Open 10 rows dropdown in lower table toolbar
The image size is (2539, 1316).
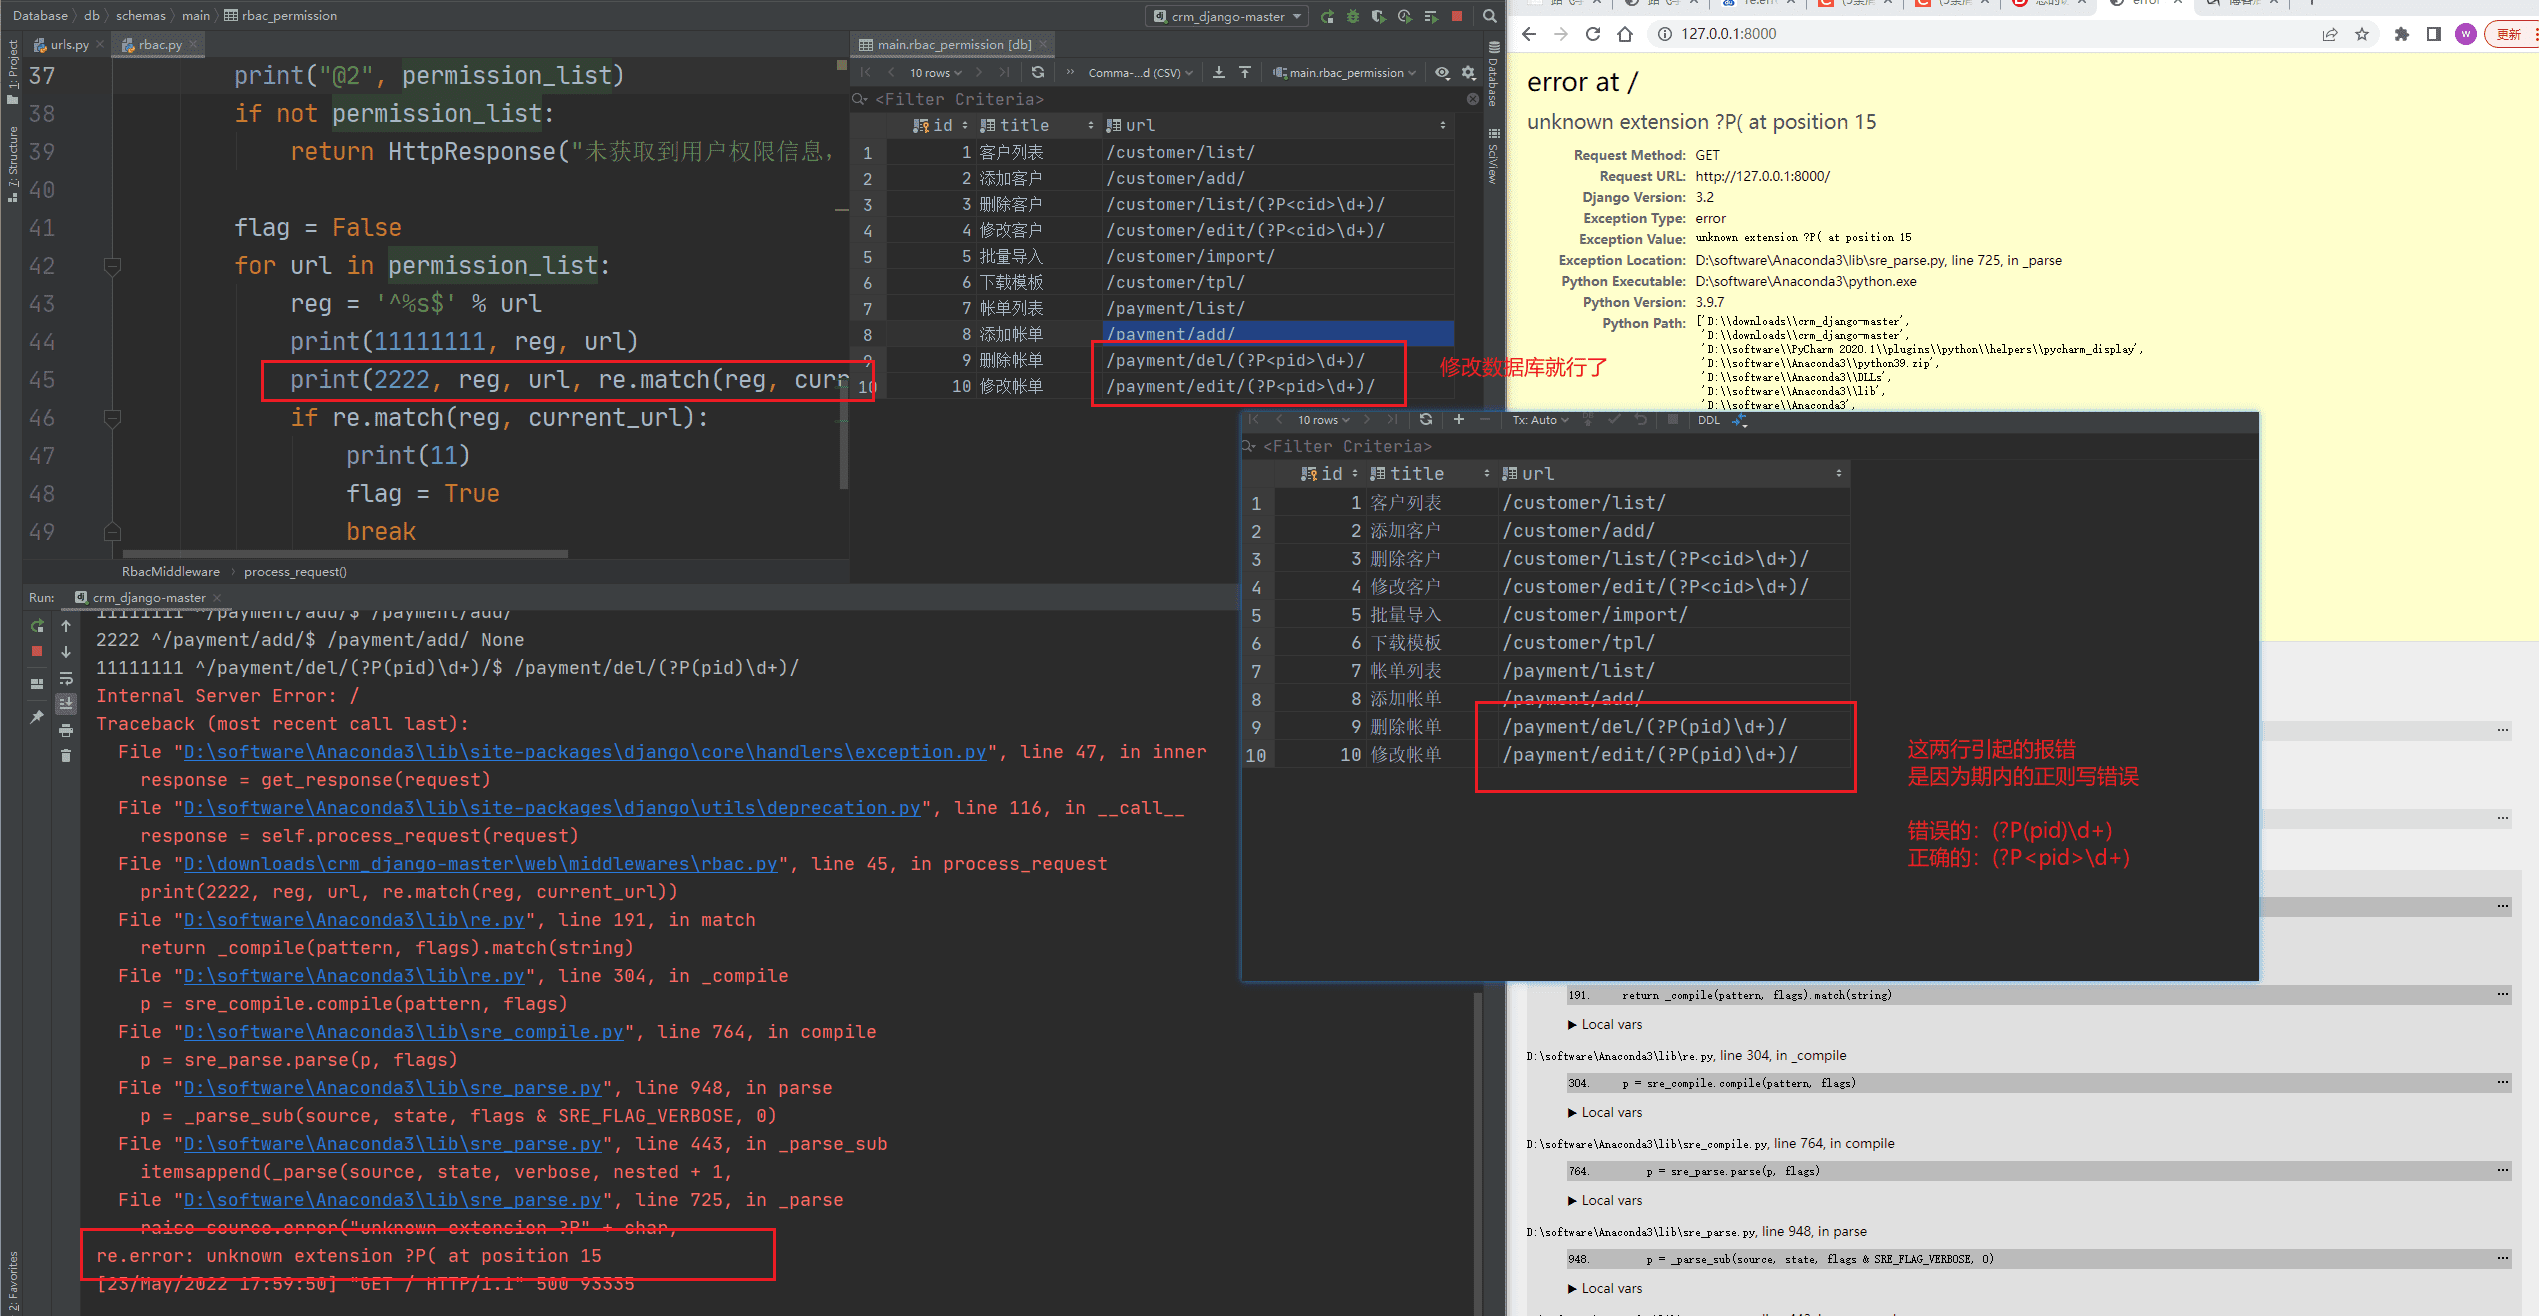[x=1323, y=420]
